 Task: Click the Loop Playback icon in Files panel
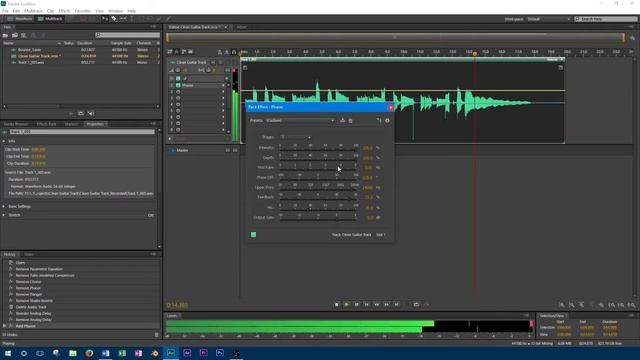[81, 113]
